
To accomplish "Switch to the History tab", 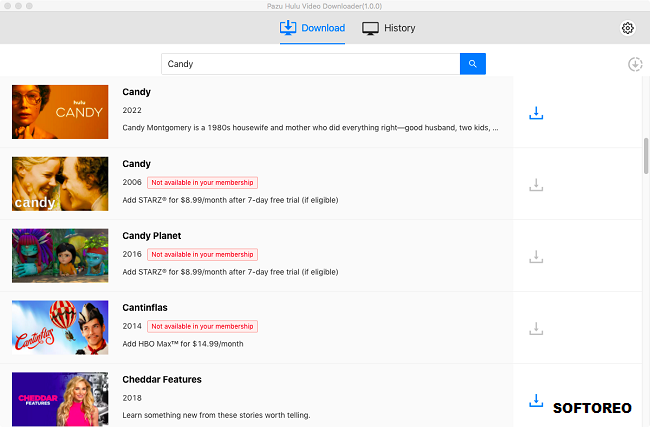I will [x=388, y=28].
